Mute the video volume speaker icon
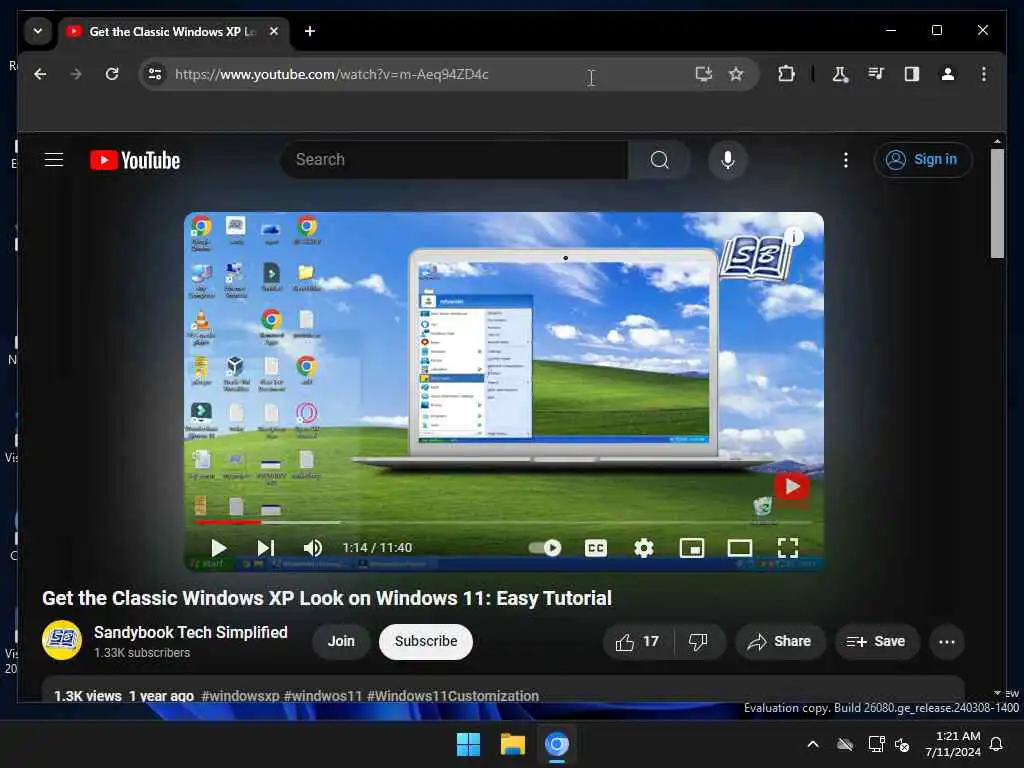Viewport: 1024px width, 768px height. tap(313, 547)
